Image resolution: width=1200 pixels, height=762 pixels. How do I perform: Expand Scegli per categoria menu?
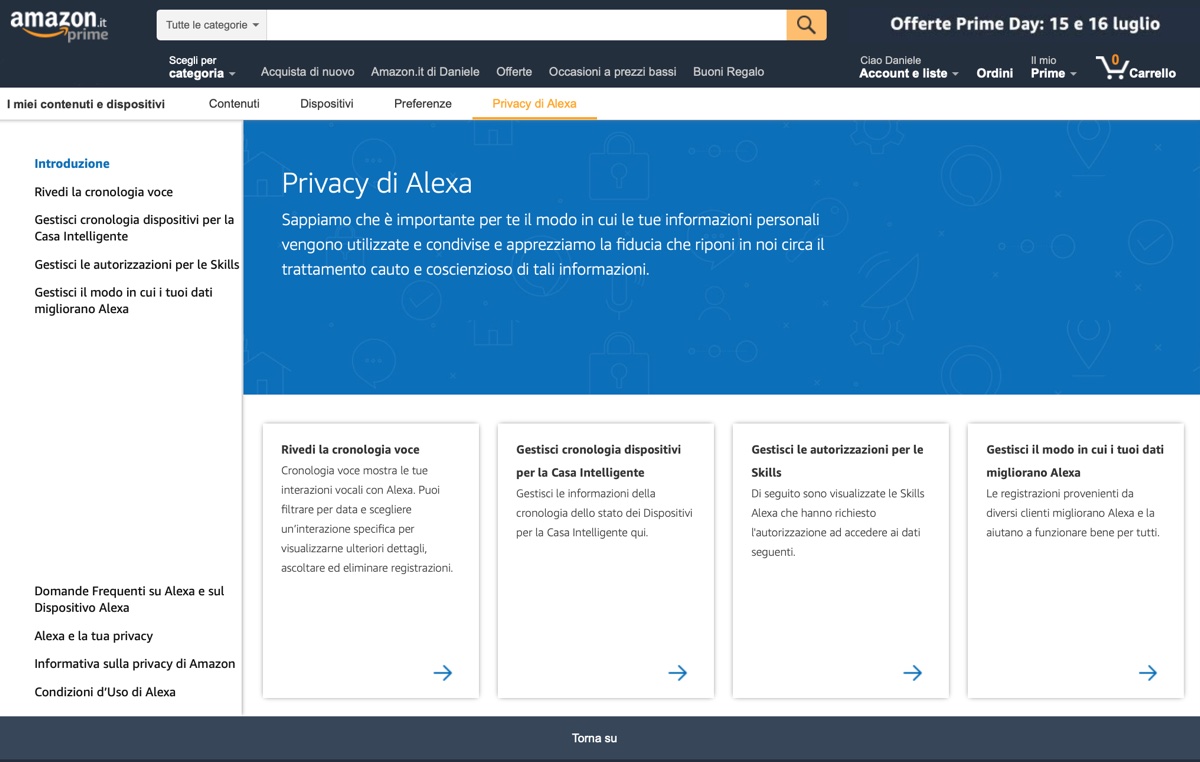point(202,68)
